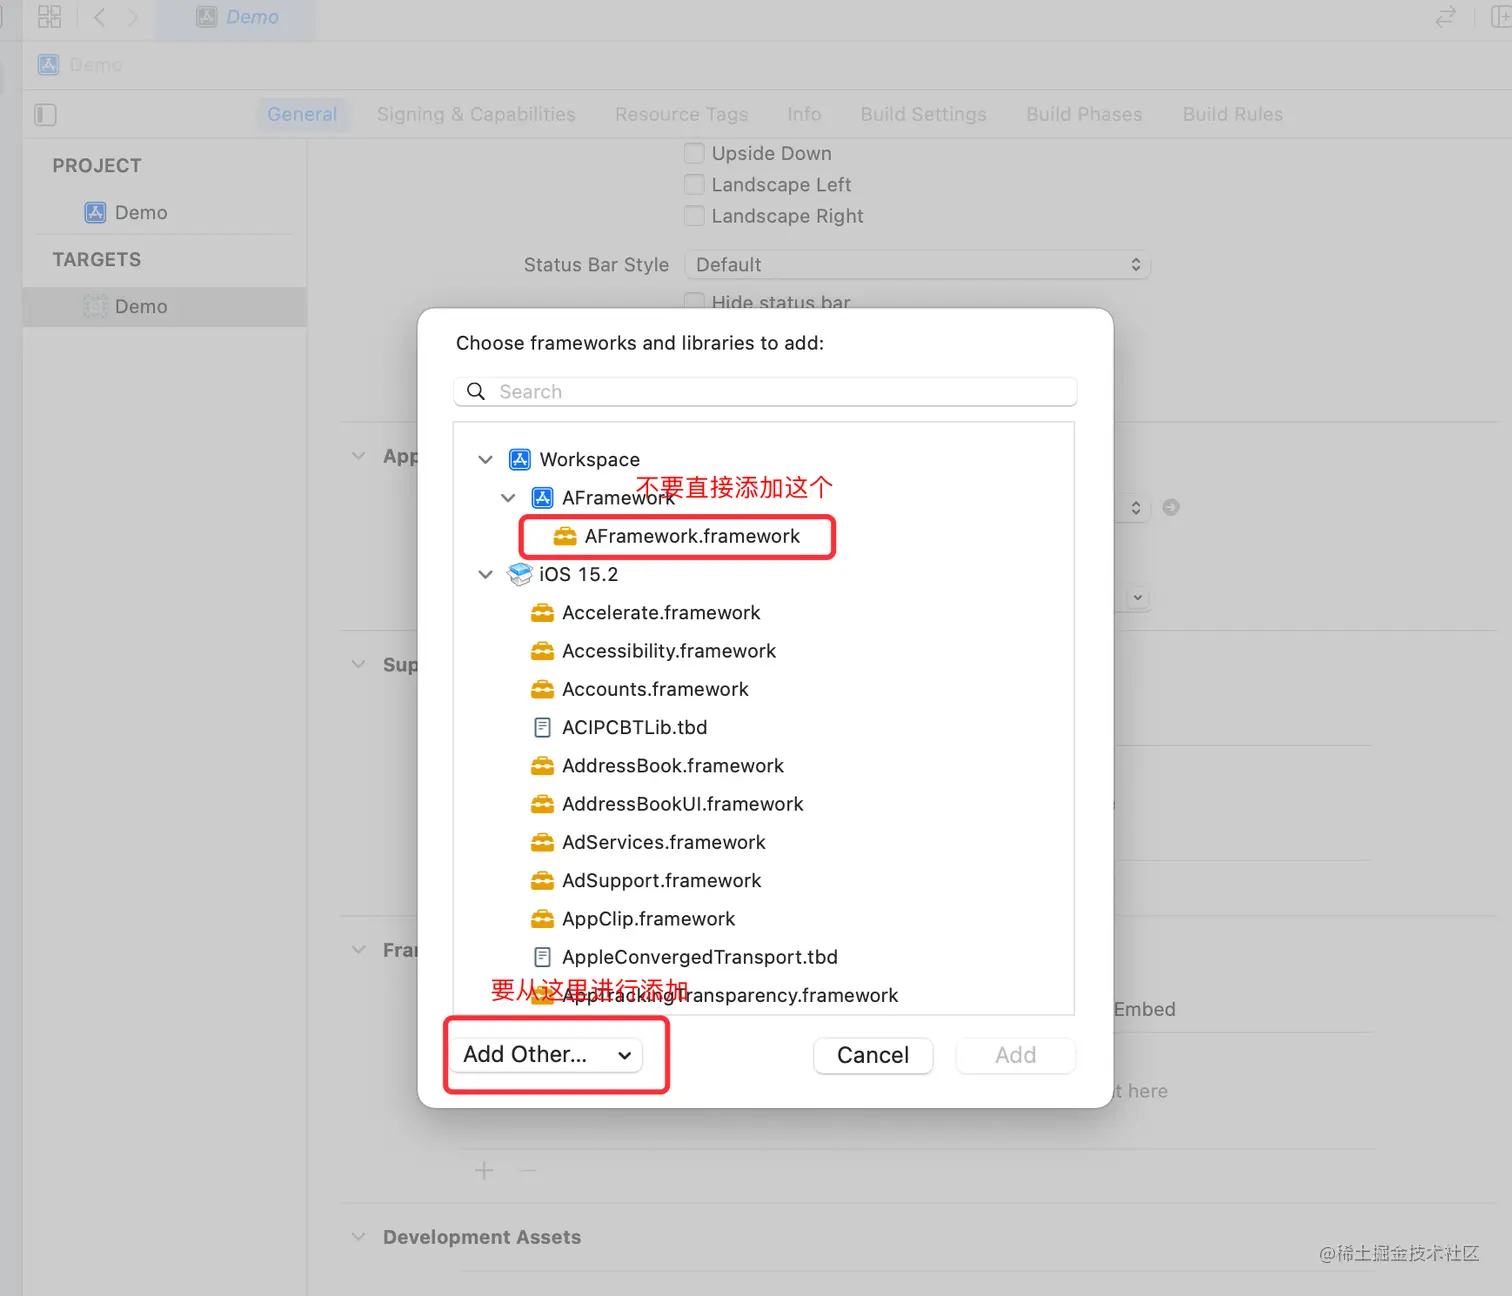The width and height of the screenshot is (1512, 1296).
Task: Collapse the App section disclosure chevron
Action: point(359,456)
